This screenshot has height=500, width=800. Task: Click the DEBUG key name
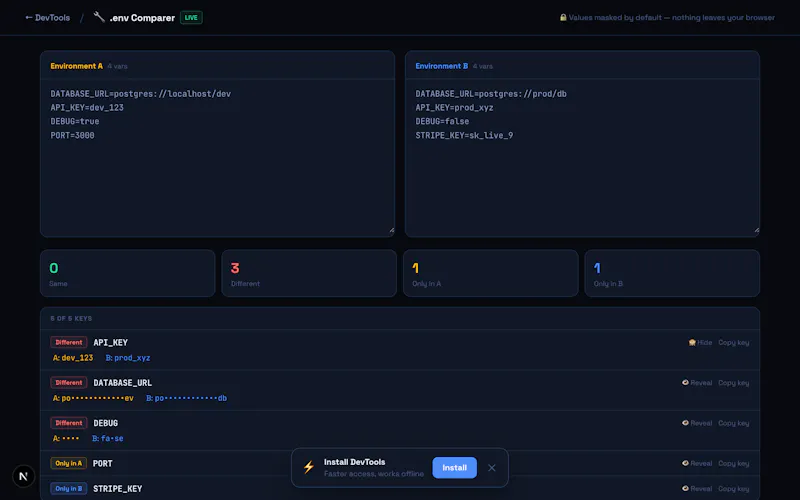(106, 423)
